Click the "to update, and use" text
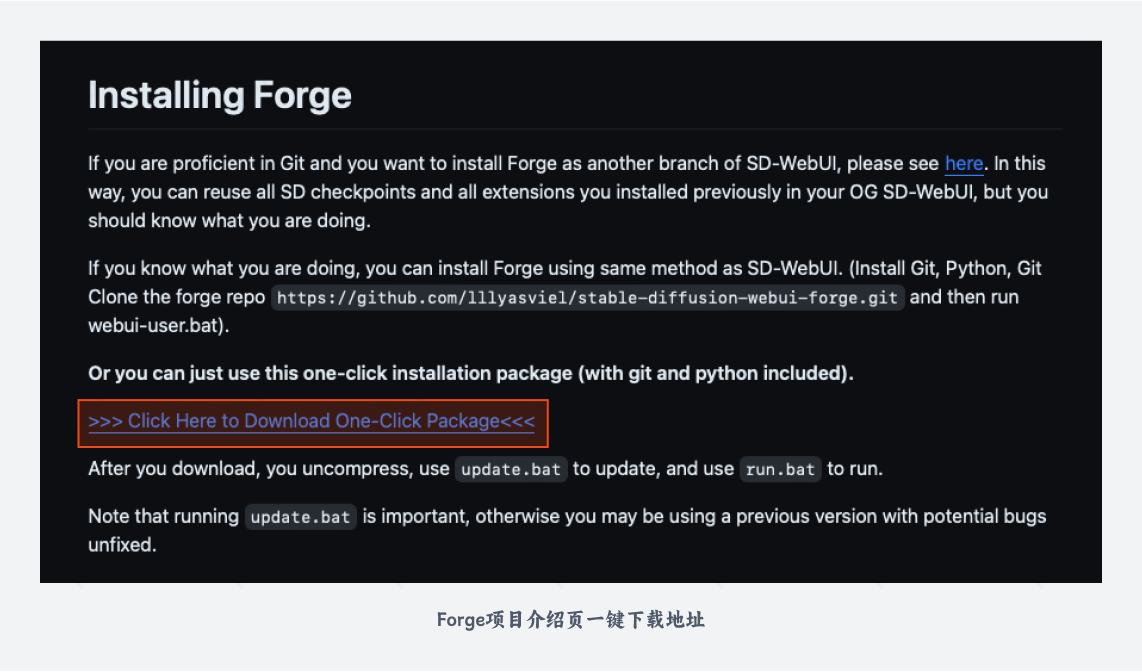Viewport: 1142px width, 672px height. click(653, 469)
